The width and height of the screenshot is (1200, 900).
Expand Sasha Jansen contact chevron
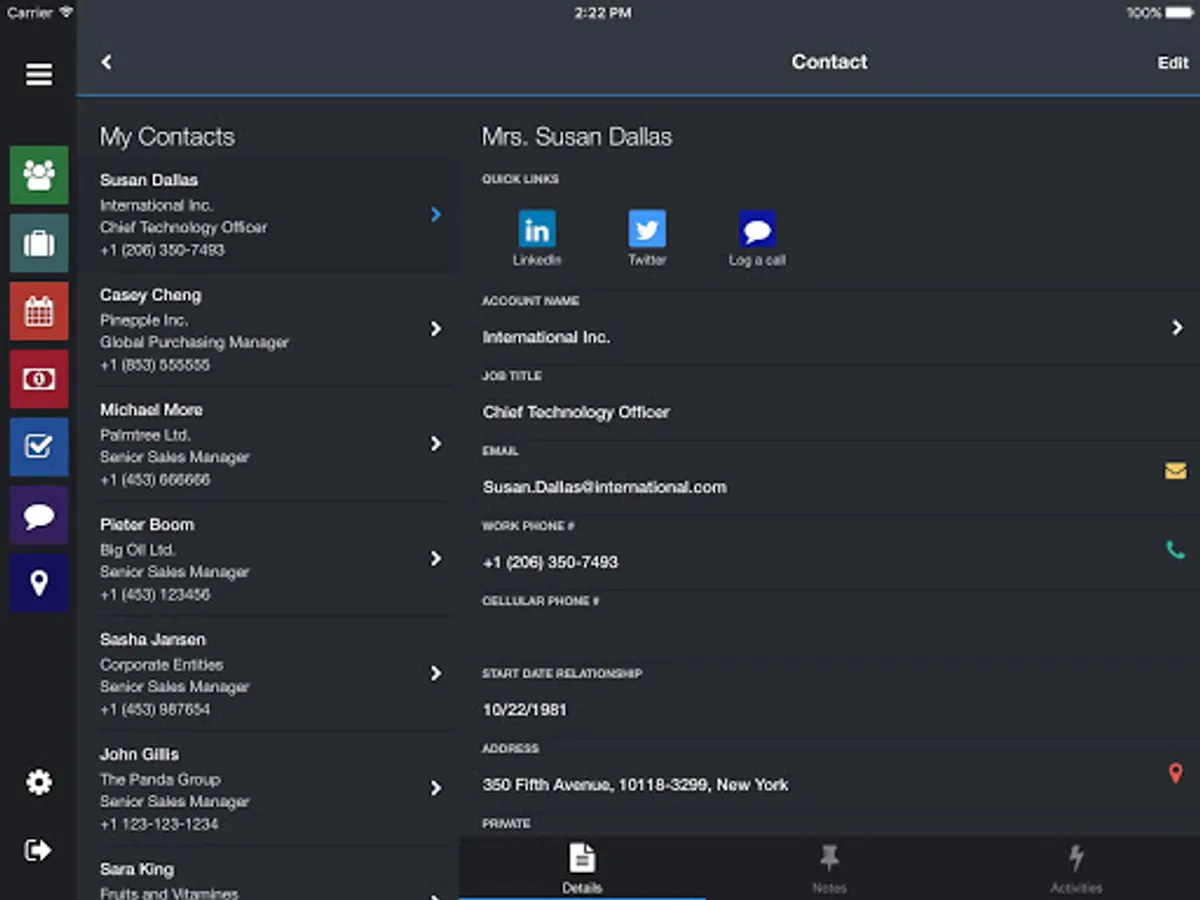tap(436, 673)
